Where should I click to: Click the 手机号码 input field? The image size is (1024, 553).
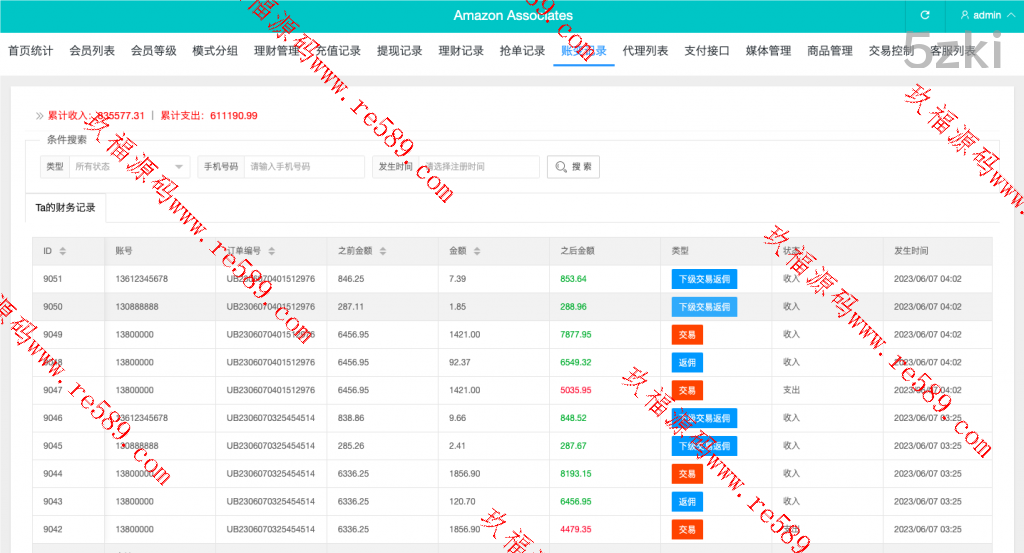pos(304,167)
